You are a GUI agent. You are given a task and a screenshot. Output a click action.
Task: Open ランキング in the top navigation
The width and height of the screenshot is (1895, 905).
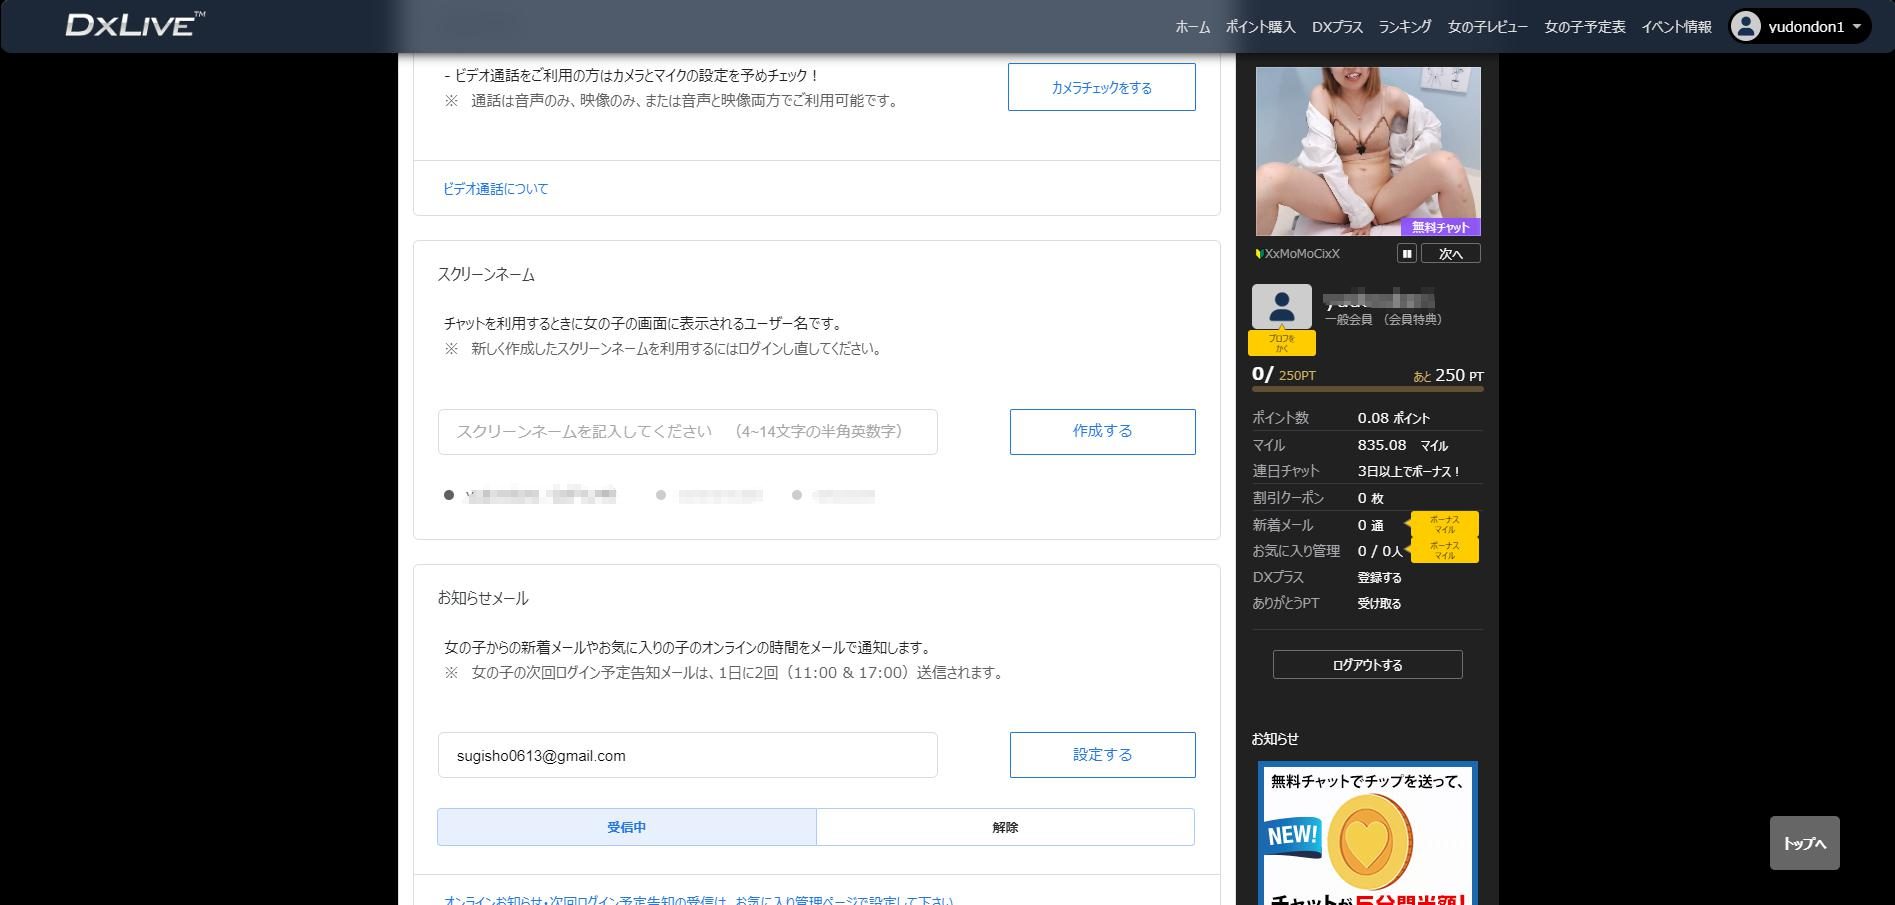coord(1404,27)
